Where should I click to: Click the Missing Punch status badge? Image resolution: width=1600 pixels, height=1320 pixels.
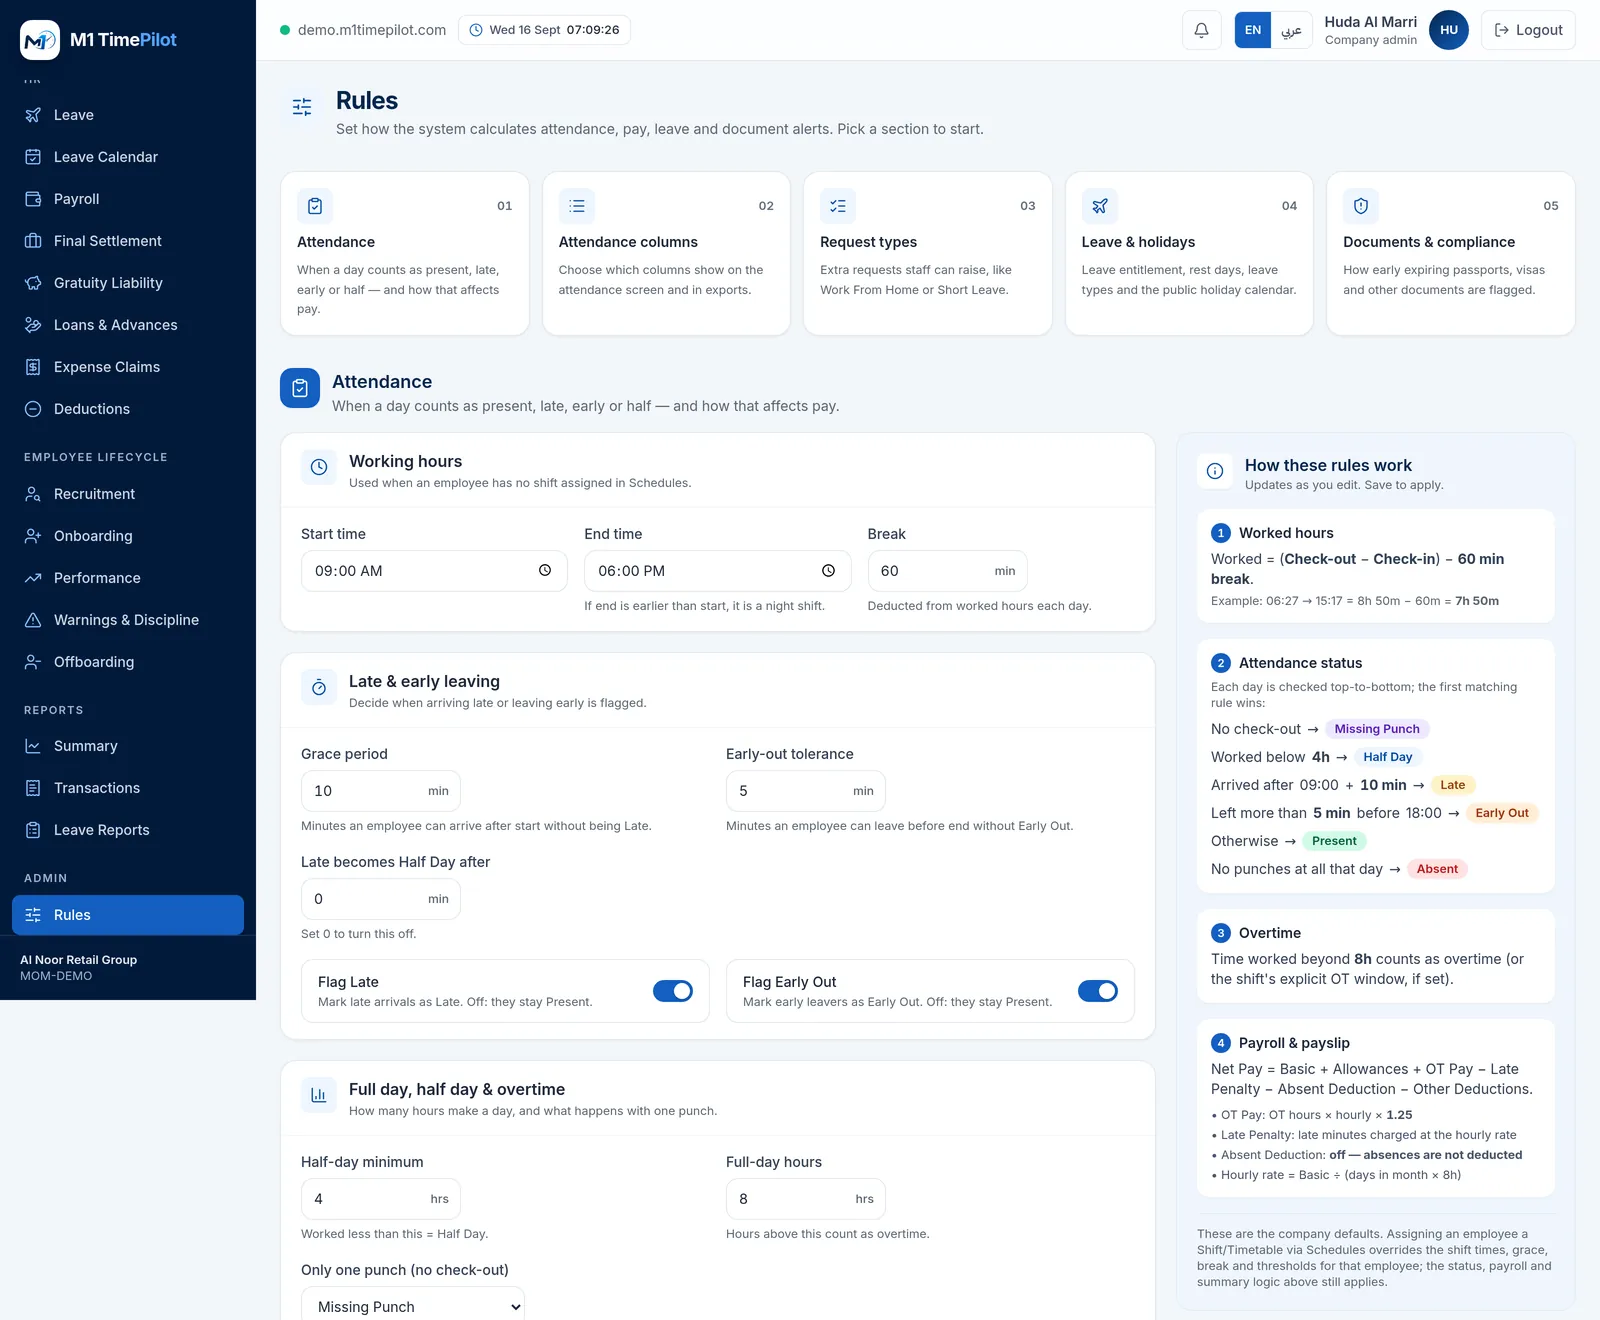(1377, 729)
